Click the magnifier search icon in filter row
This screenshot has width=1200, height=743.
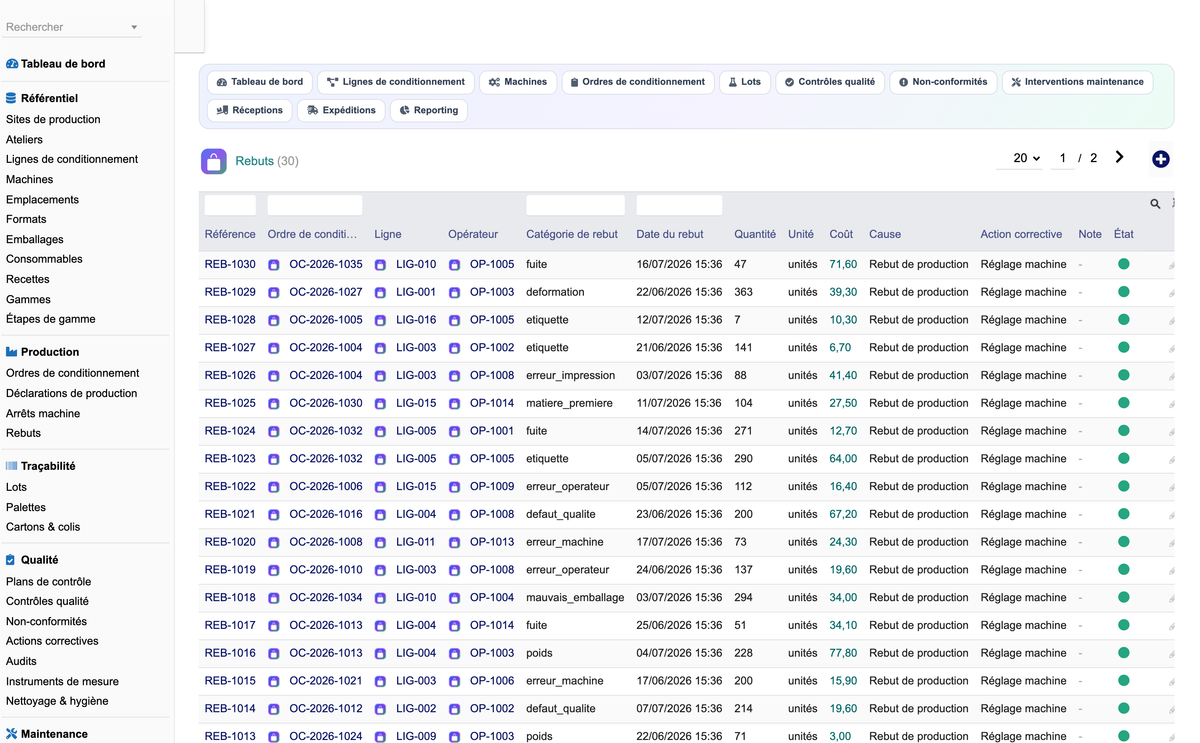click(1155, 204)
